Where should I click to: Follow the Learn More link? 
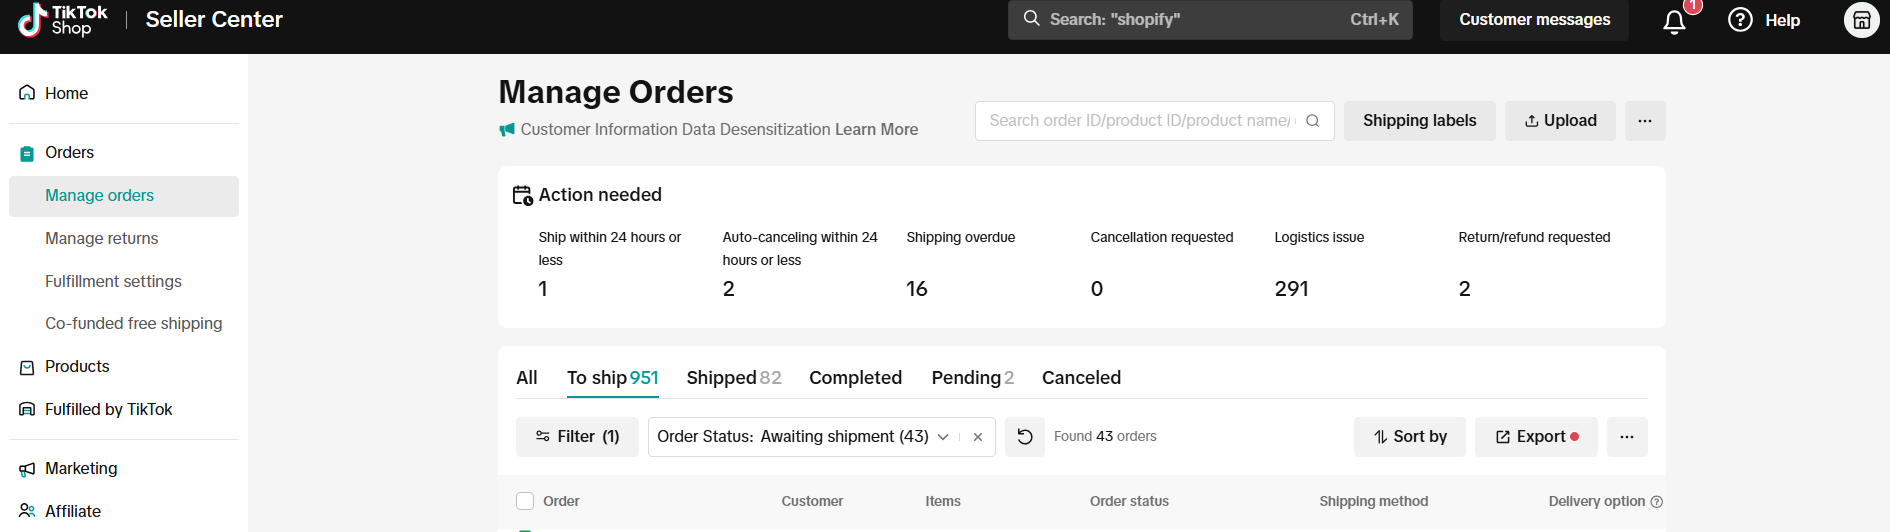coord(876,130)
